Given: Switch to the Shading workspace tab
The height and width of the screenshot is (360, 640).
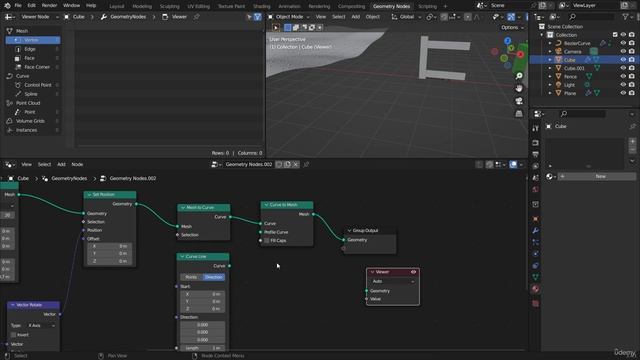Looking at the screenshot, I should click(262, 6).
